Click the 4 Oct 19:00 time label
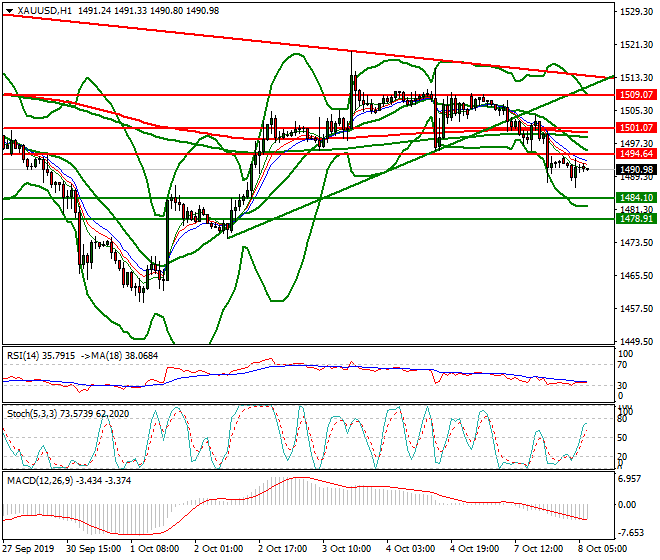Screen dimensions: 660x560 pos(474,549)
